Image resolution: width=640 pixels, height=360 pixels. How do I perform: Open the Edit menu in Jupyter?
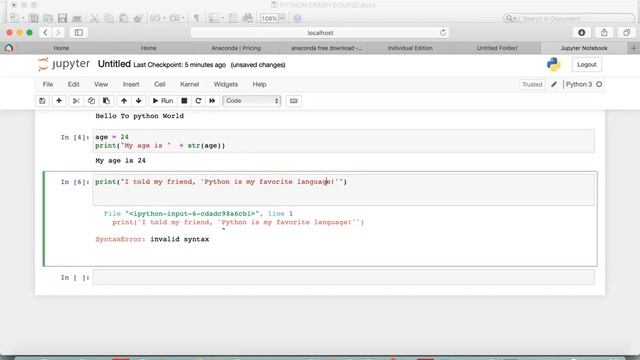pos(73,84)
